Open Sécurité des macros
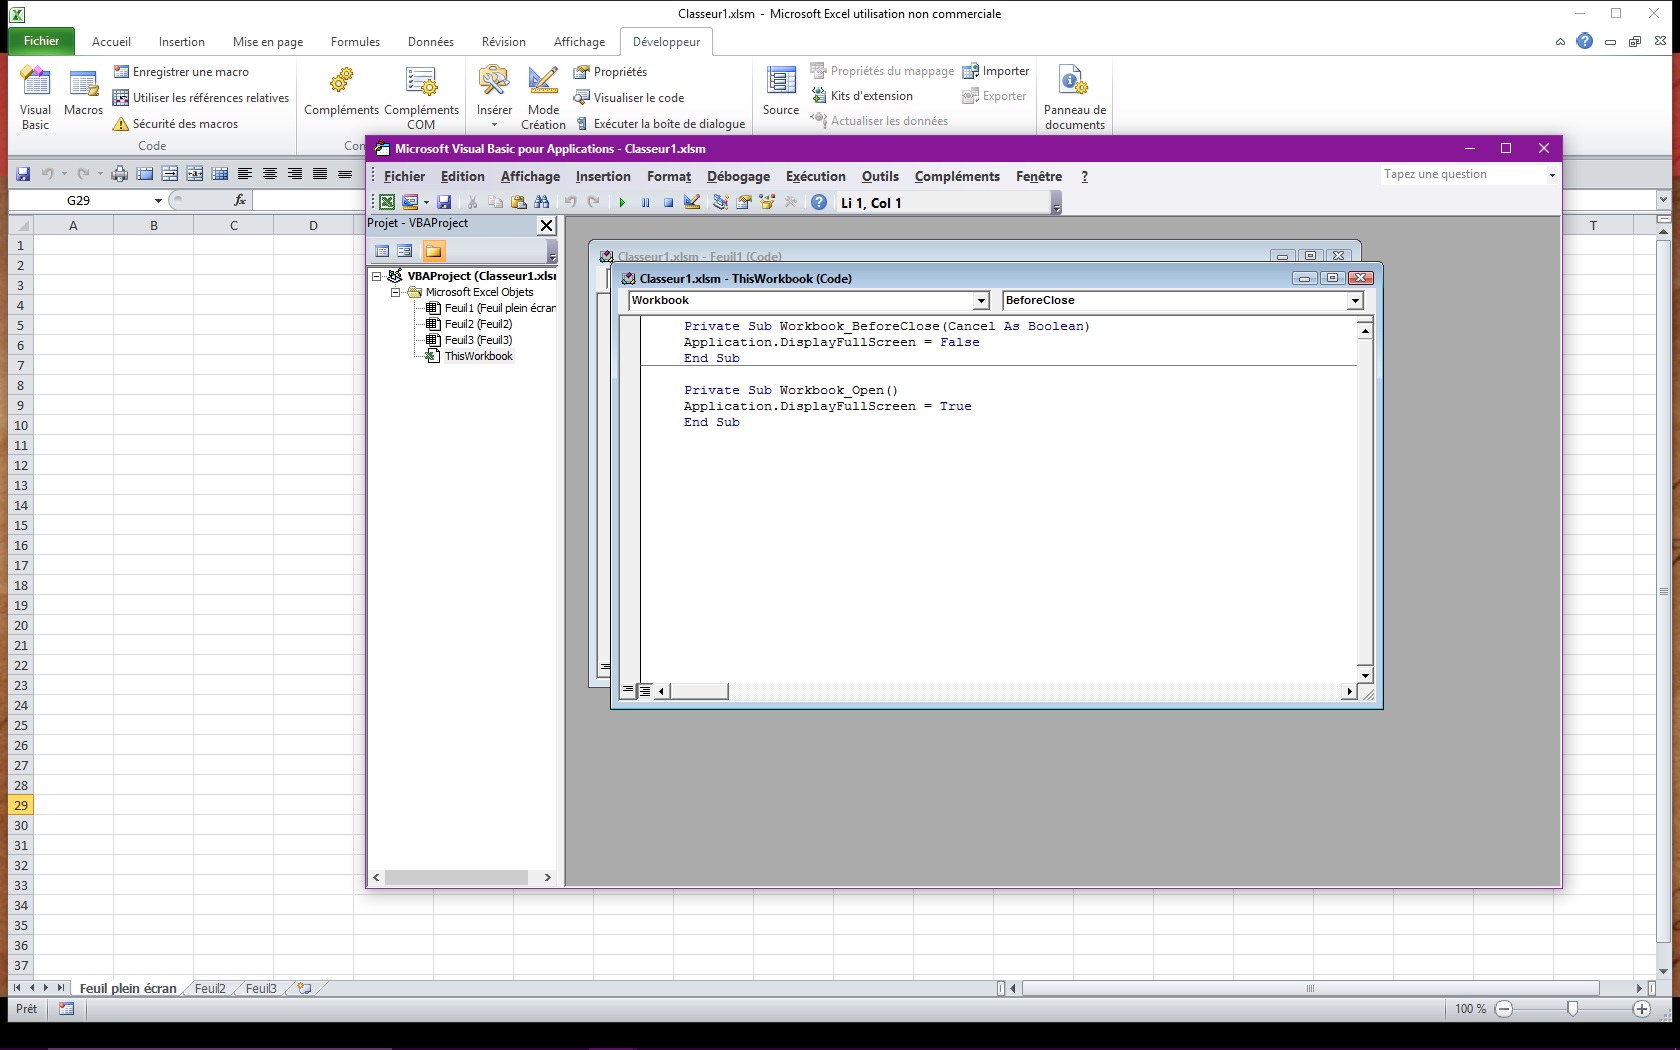Image resolution: width=1680 pixels, height=1050 pixels. pos(175,124)
